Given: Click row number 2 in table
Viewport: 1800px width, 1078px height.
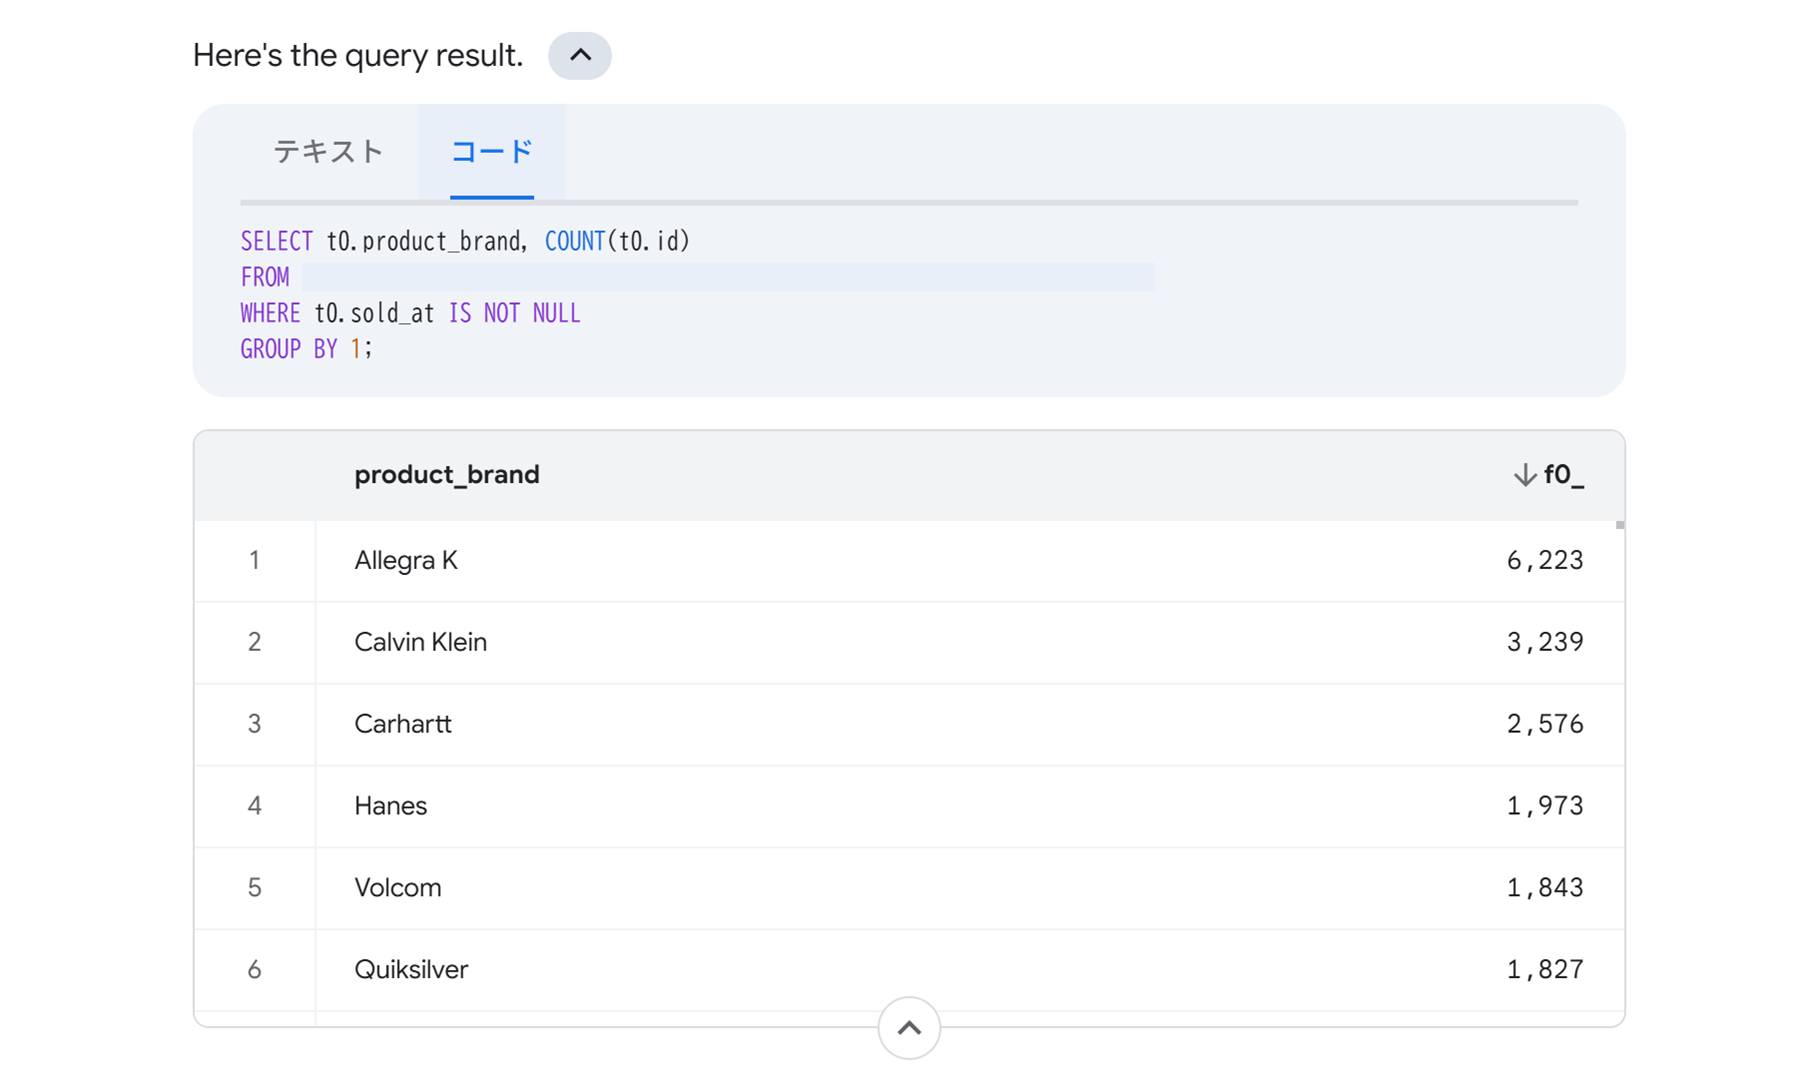Looking at the screenshot, I should click(254, 642).
